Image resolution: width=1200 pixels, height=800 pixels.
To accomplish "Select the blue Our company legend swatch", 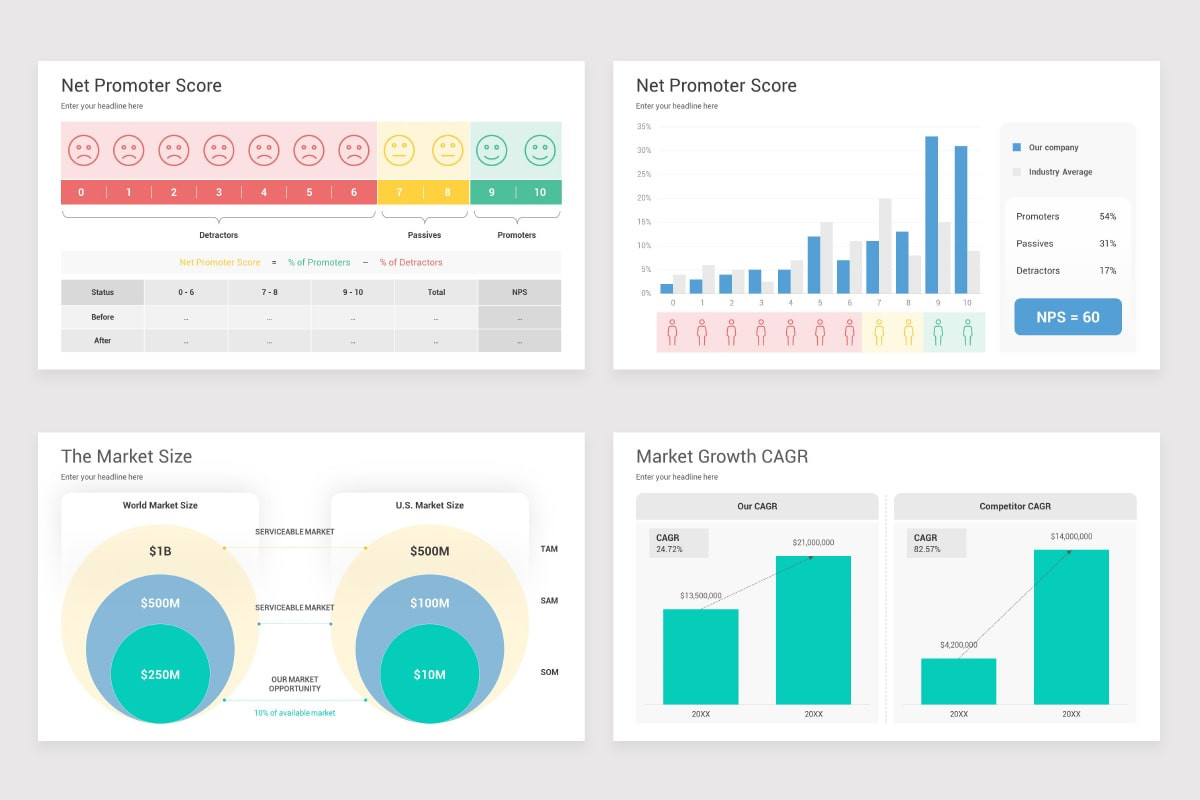I will tap(1017, 147).
